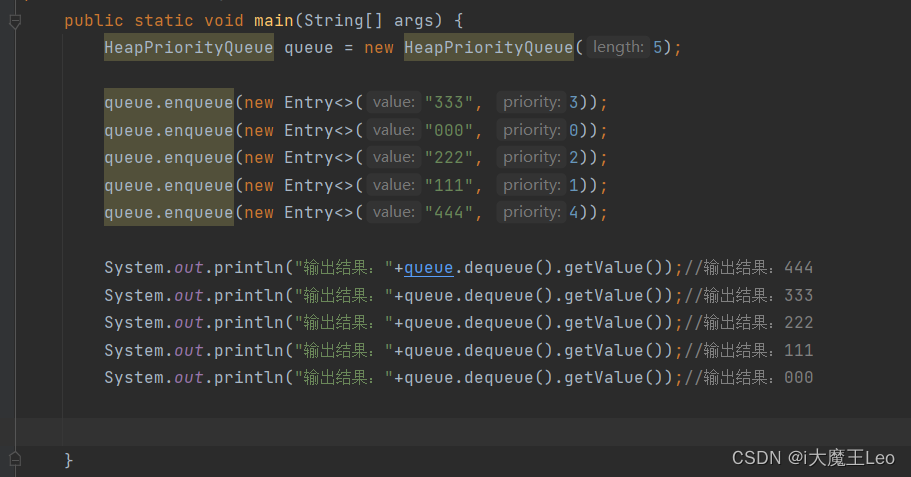Click the public keyword
This screenshot has width=911, height=477.
94,21
